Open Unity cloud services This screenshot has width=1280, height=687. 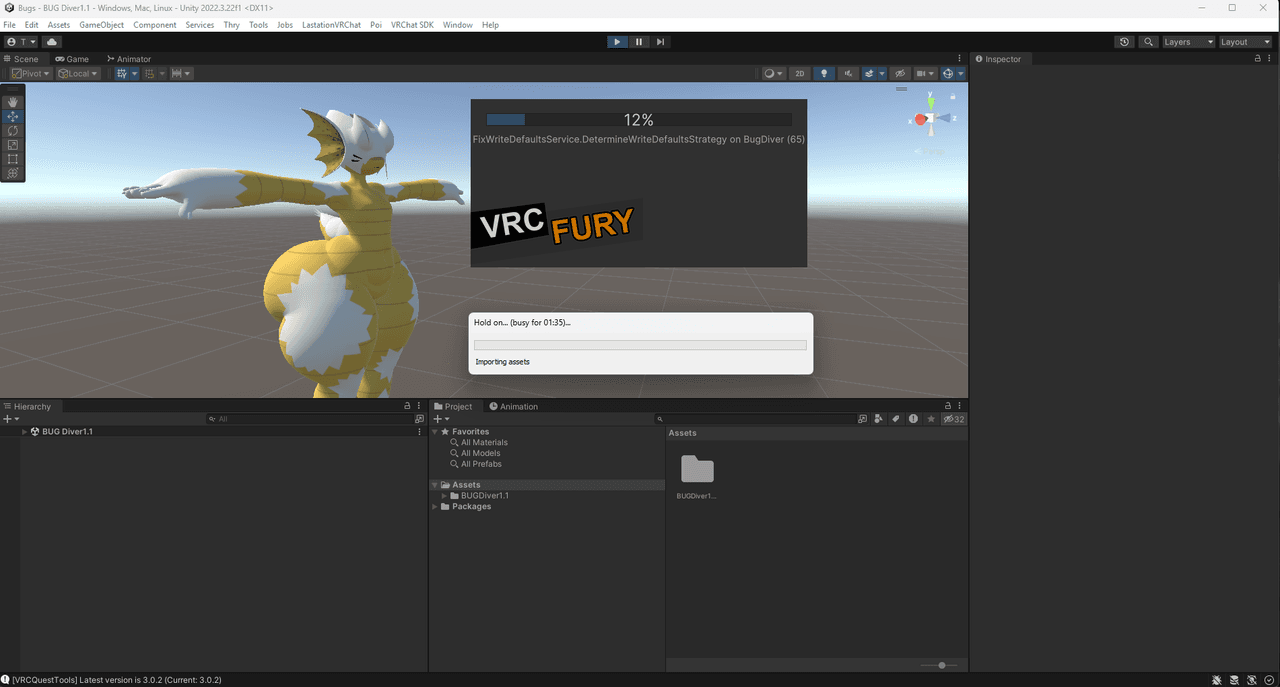(x=52, y=42)
